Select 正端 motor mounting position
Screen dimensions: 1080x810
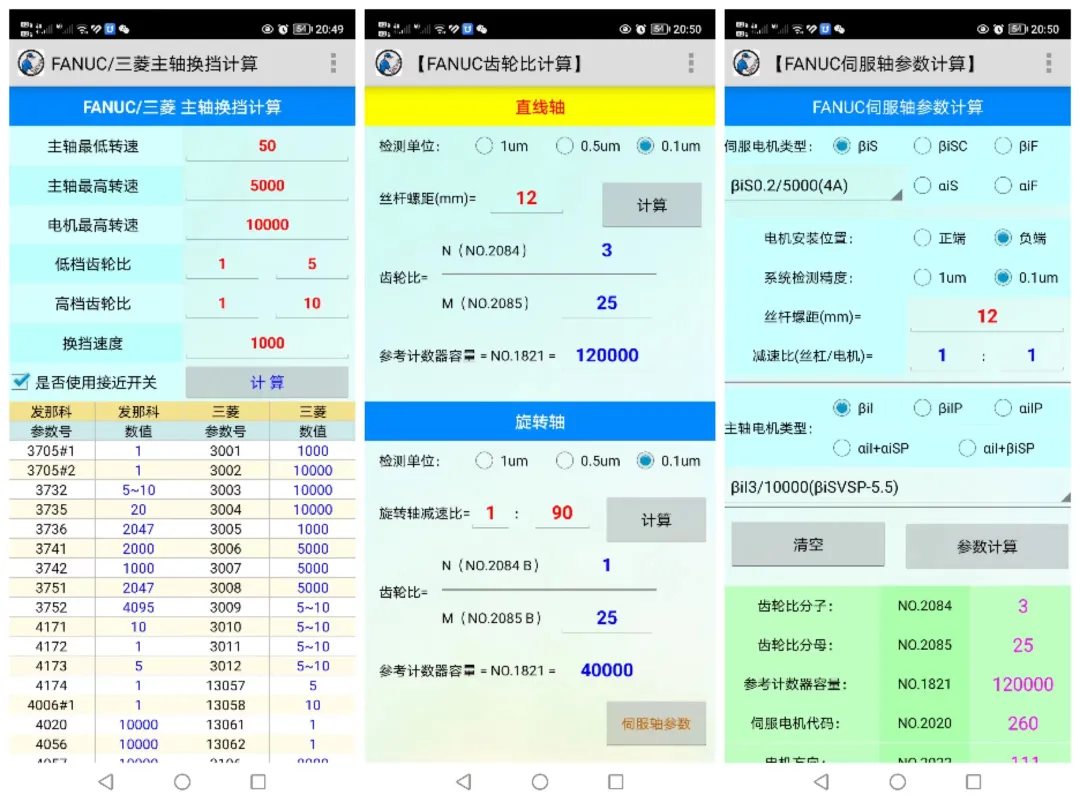922,238
